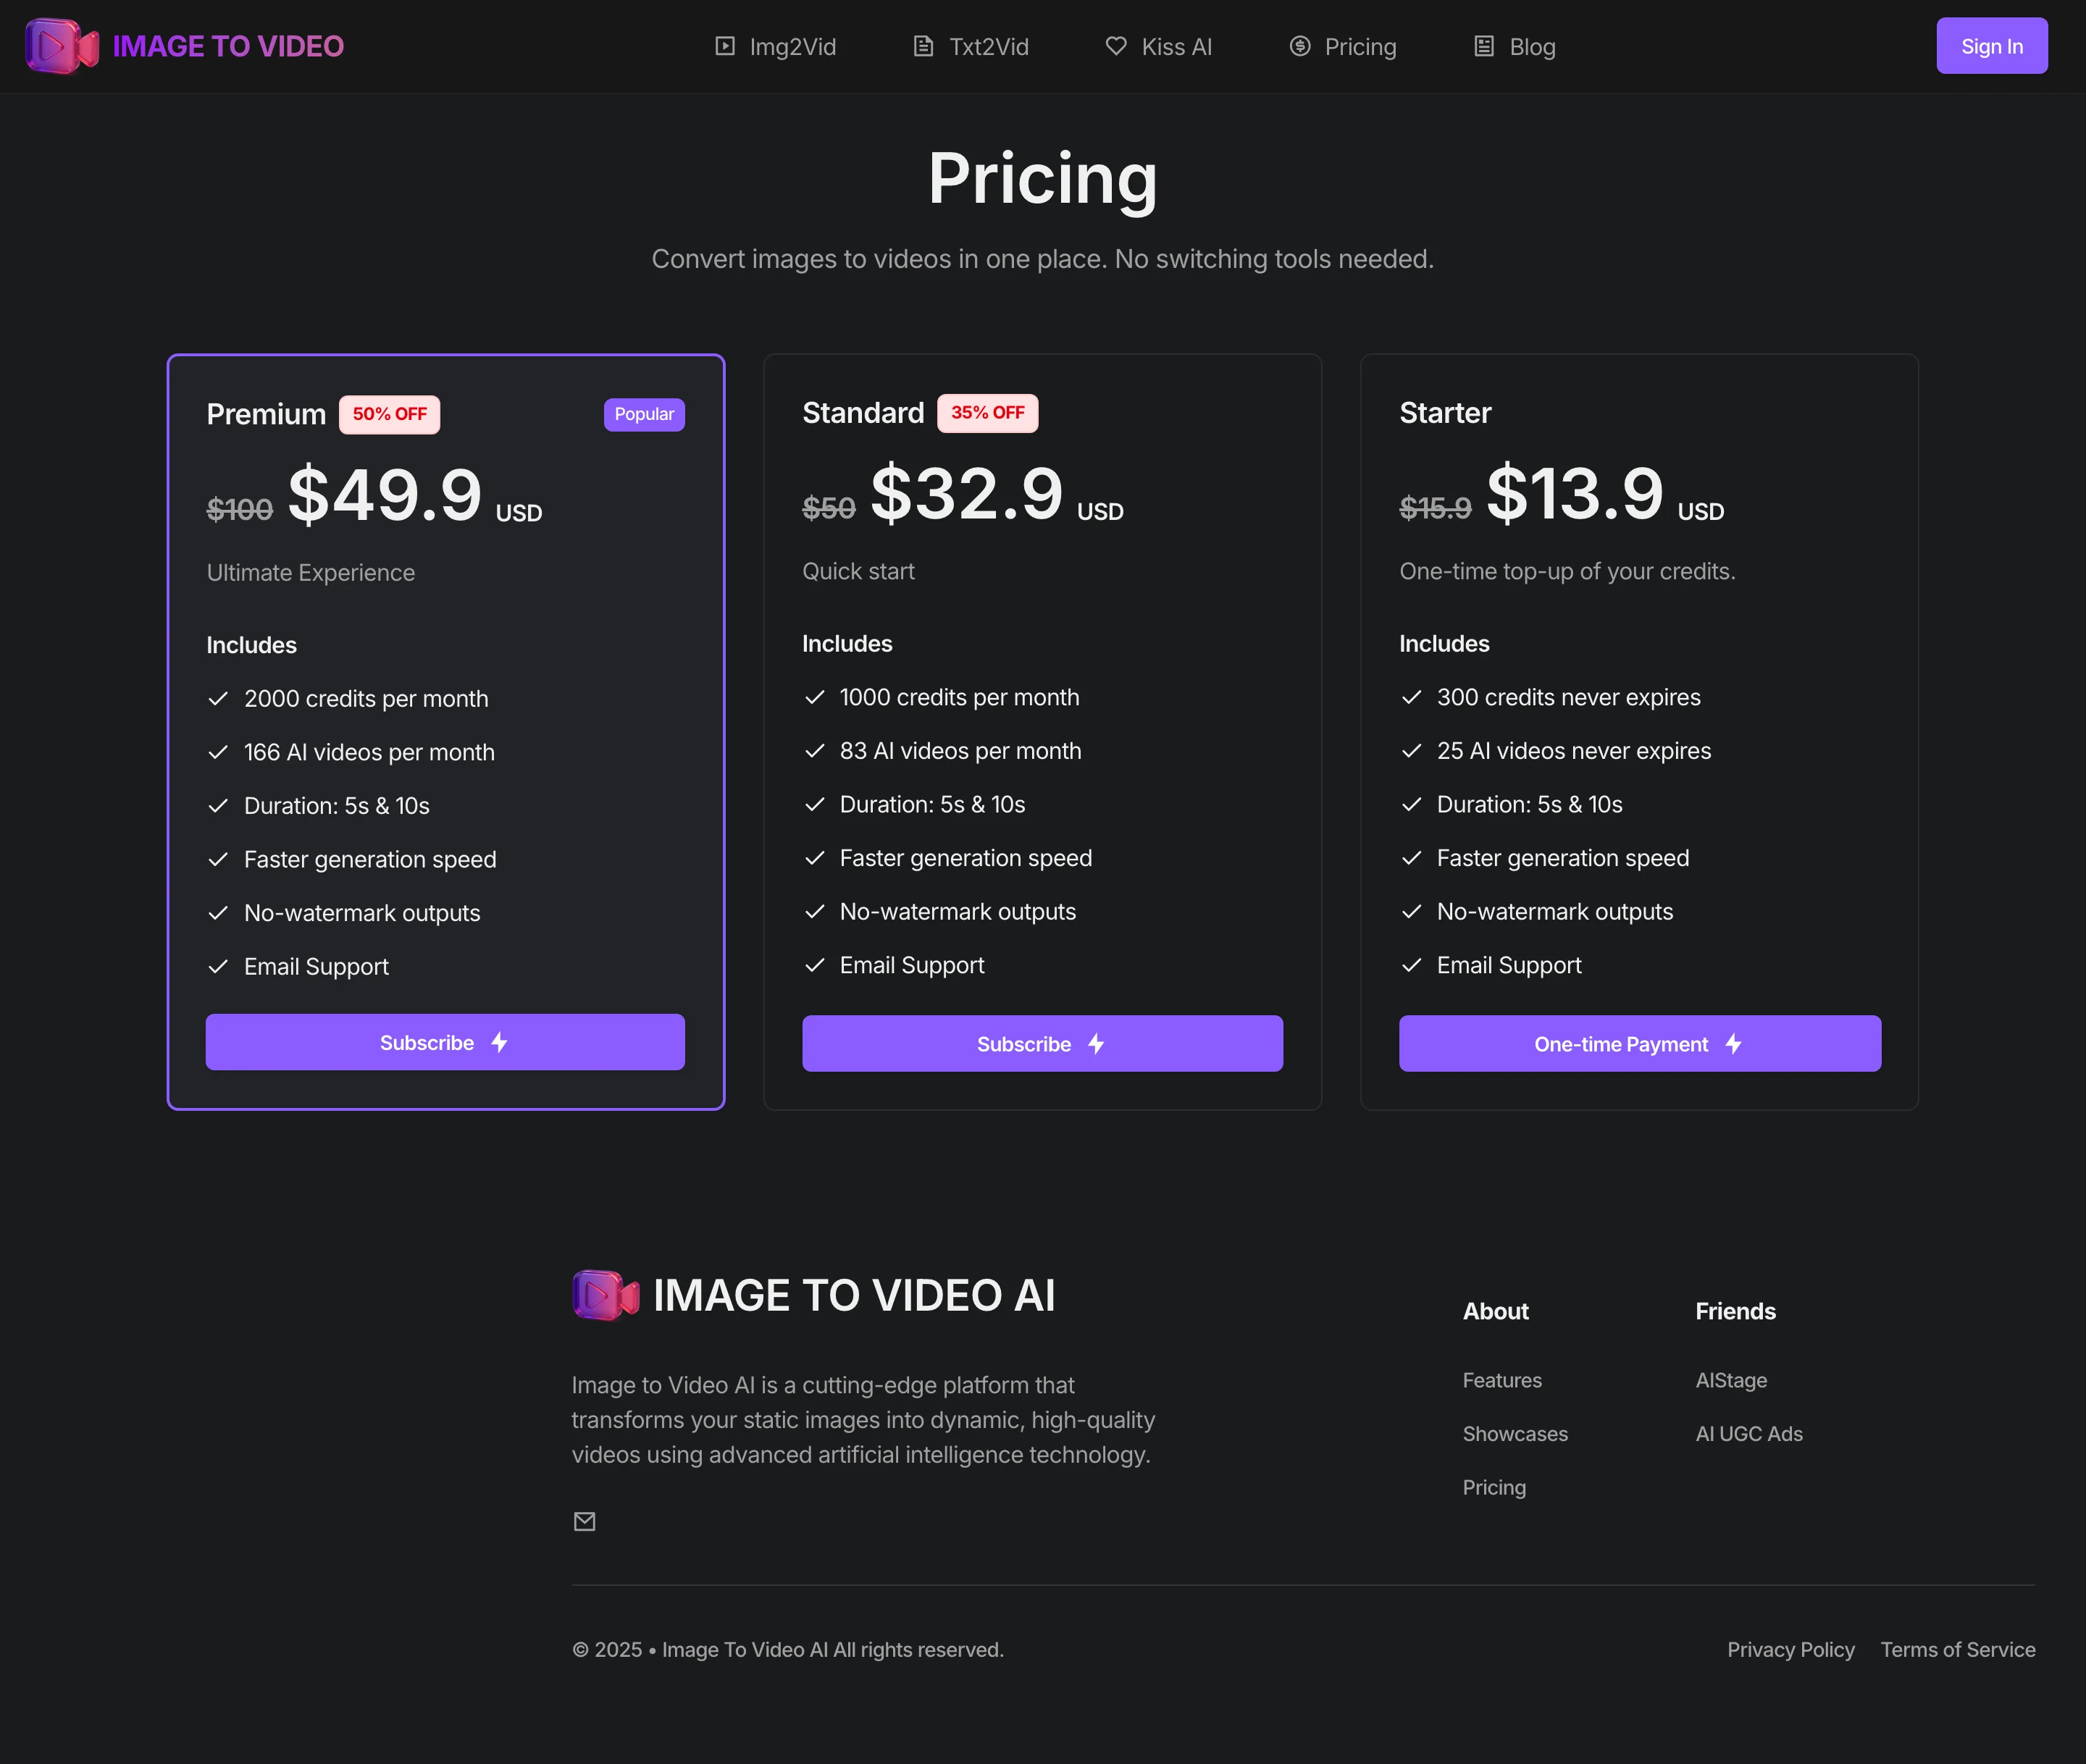2086x1764 pixels.
Task: Open the Privacy Policy link
Action: click(x=1790, y=1650)
